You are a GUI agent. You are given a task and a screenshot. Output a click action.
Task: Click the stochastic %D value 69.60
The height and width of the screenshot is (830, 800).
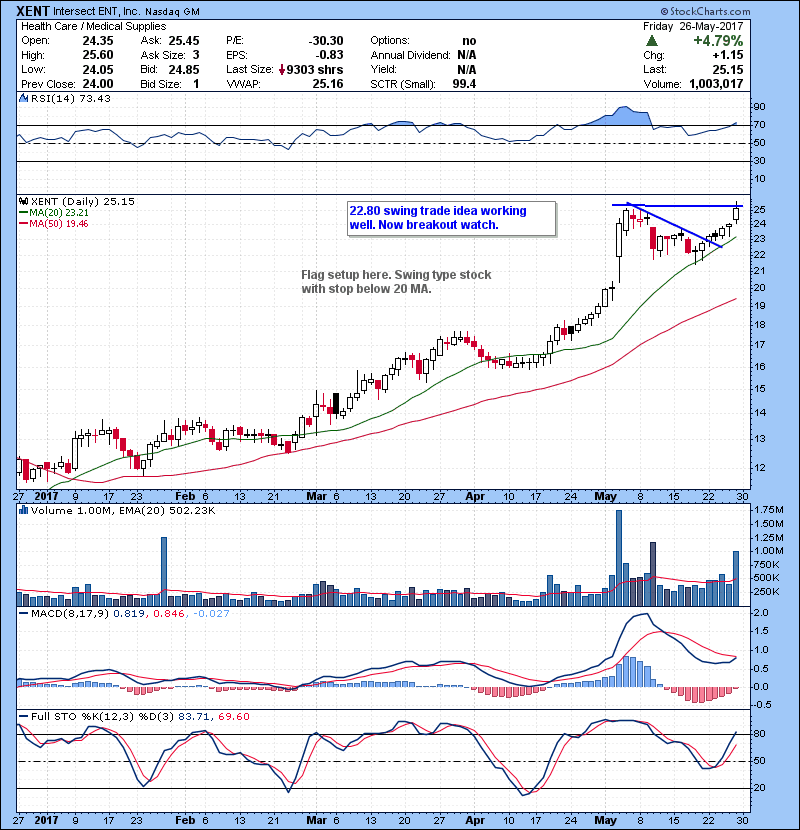point(233,716)
